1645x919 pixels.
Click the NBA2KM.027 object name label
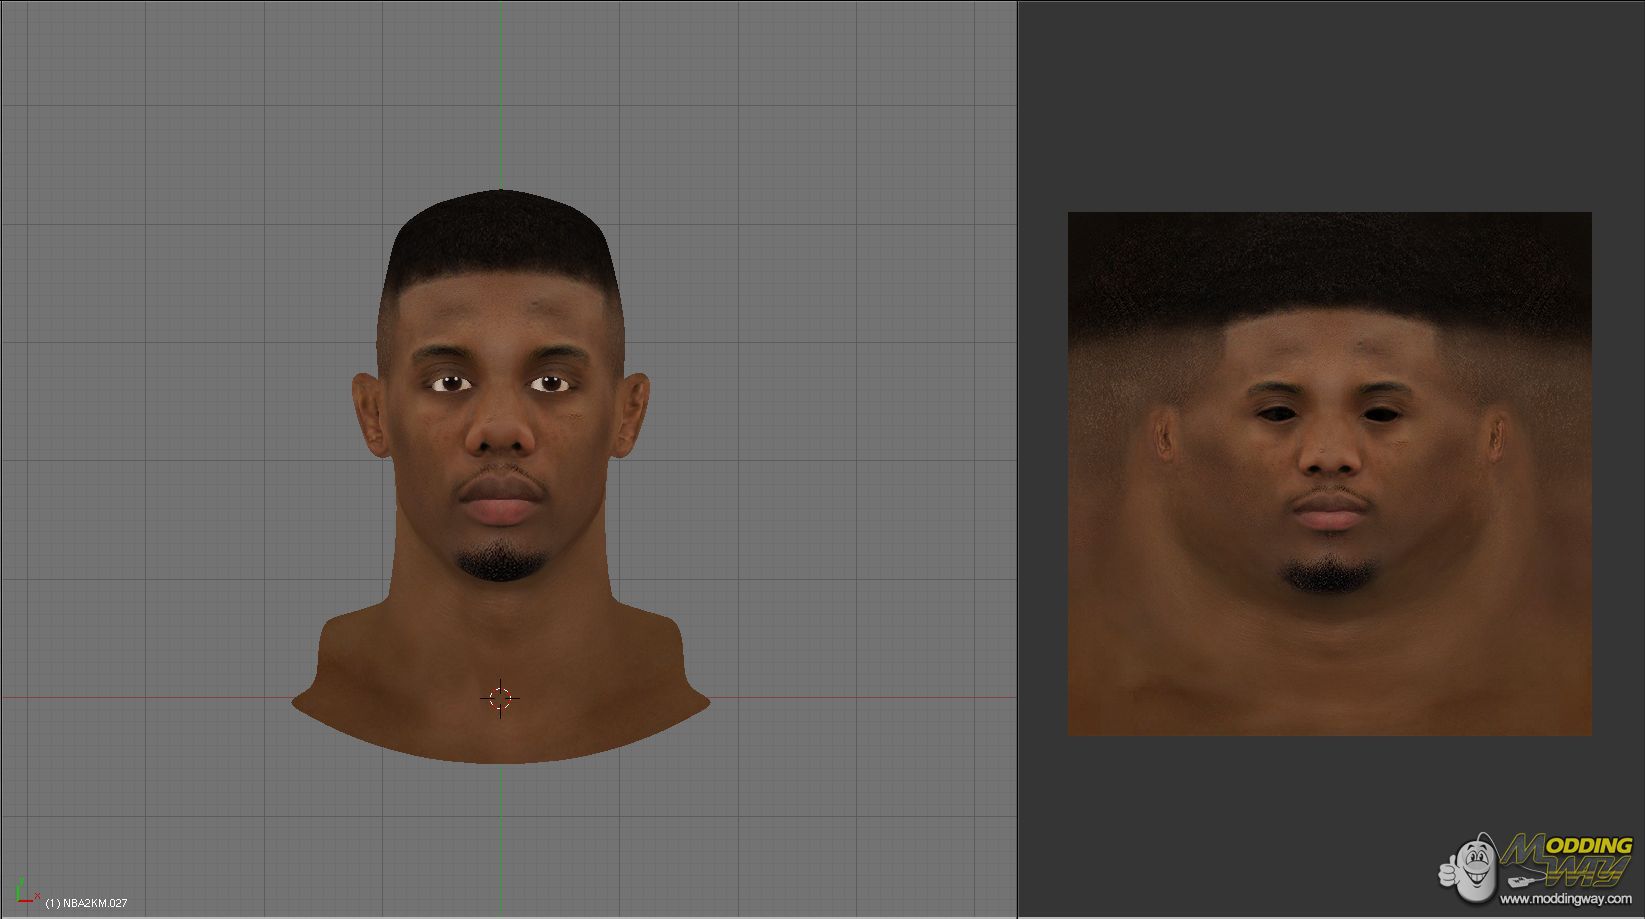point(86,903)
